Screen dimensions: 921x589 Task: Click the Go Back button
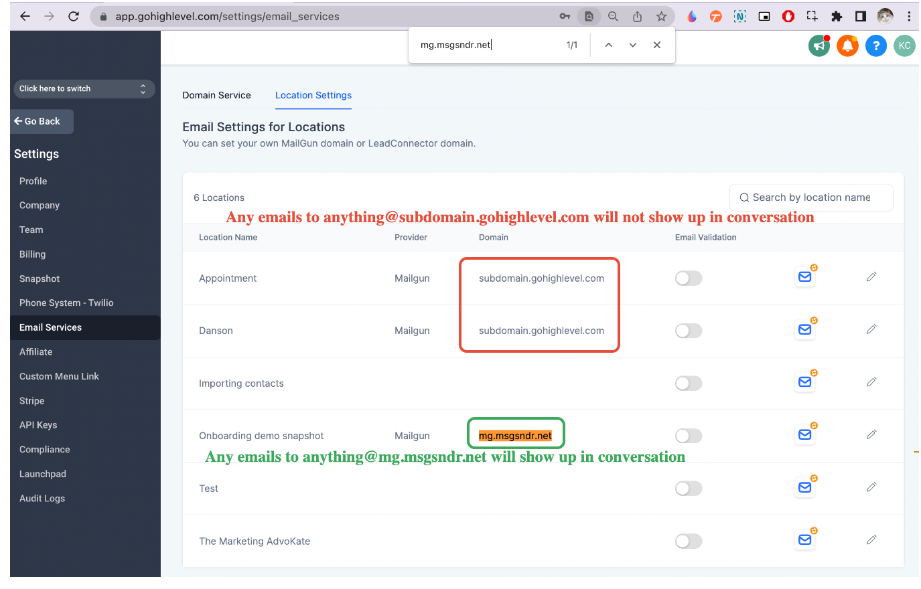41,121
